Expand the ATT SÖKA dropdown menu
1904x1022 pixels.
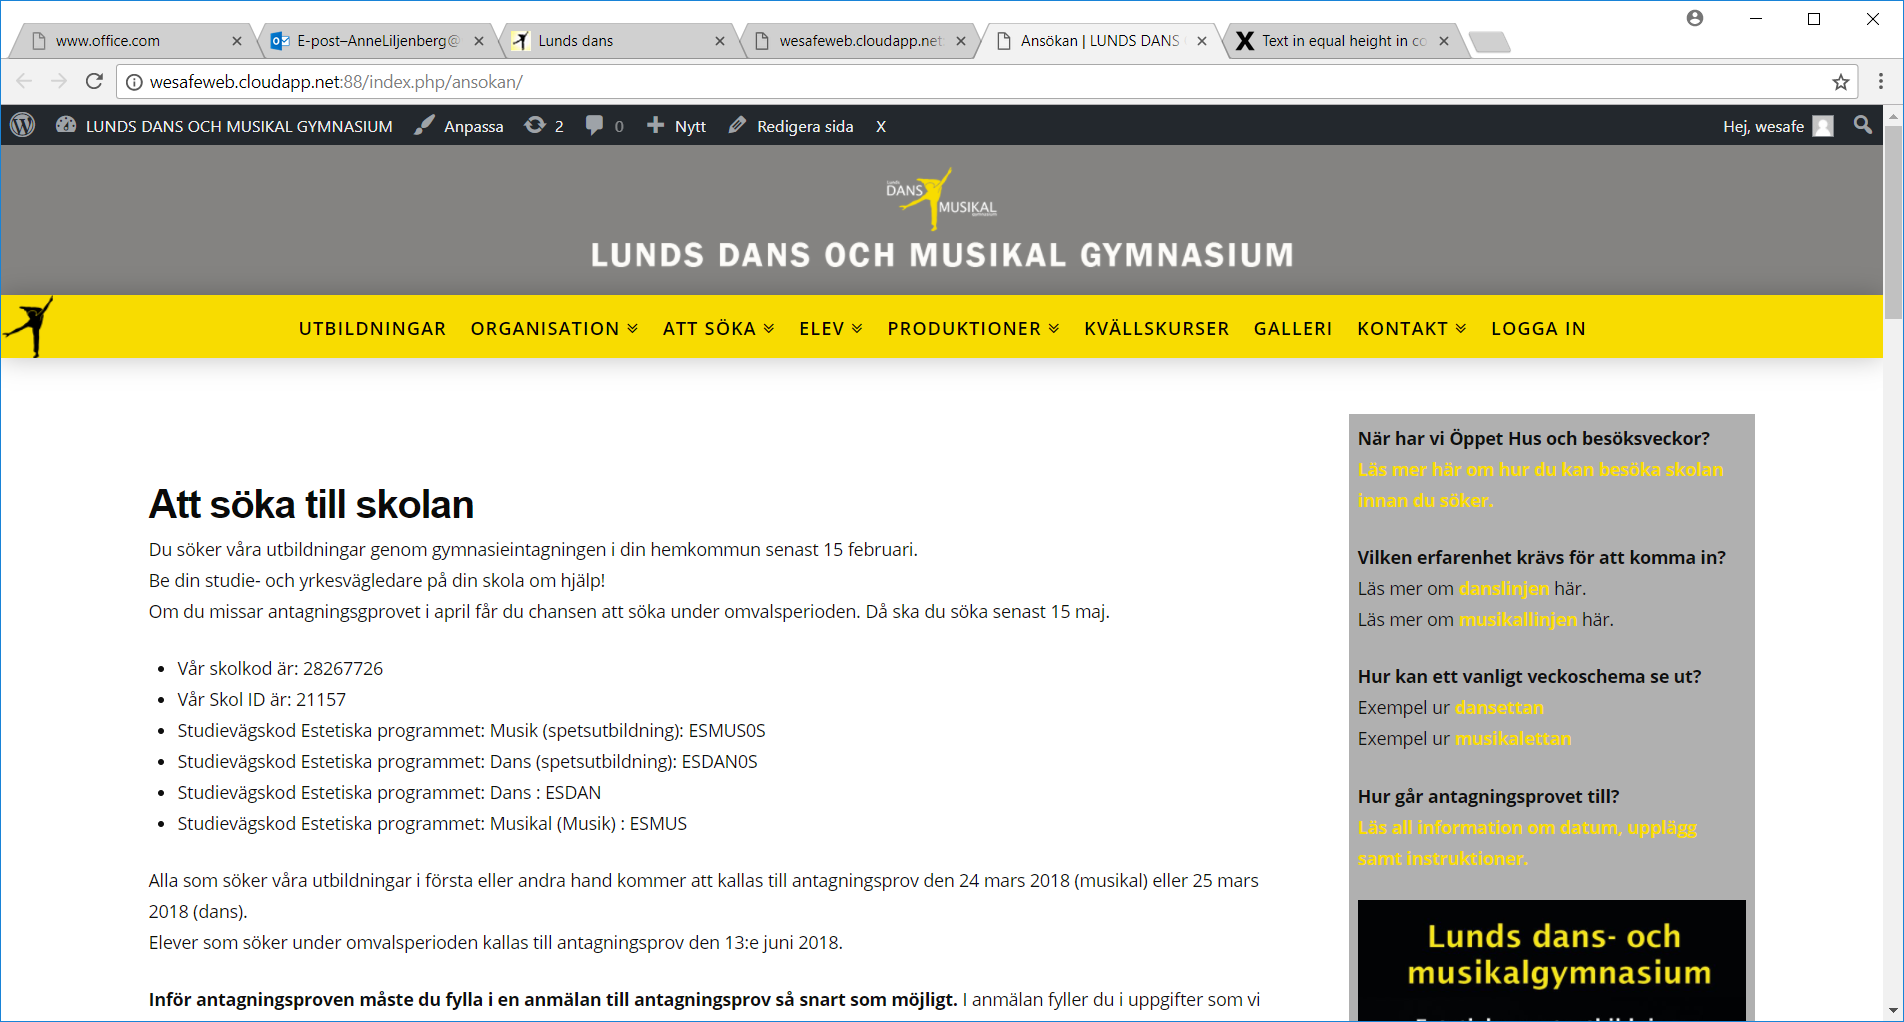pyautogui.click(x=718, y=328)
